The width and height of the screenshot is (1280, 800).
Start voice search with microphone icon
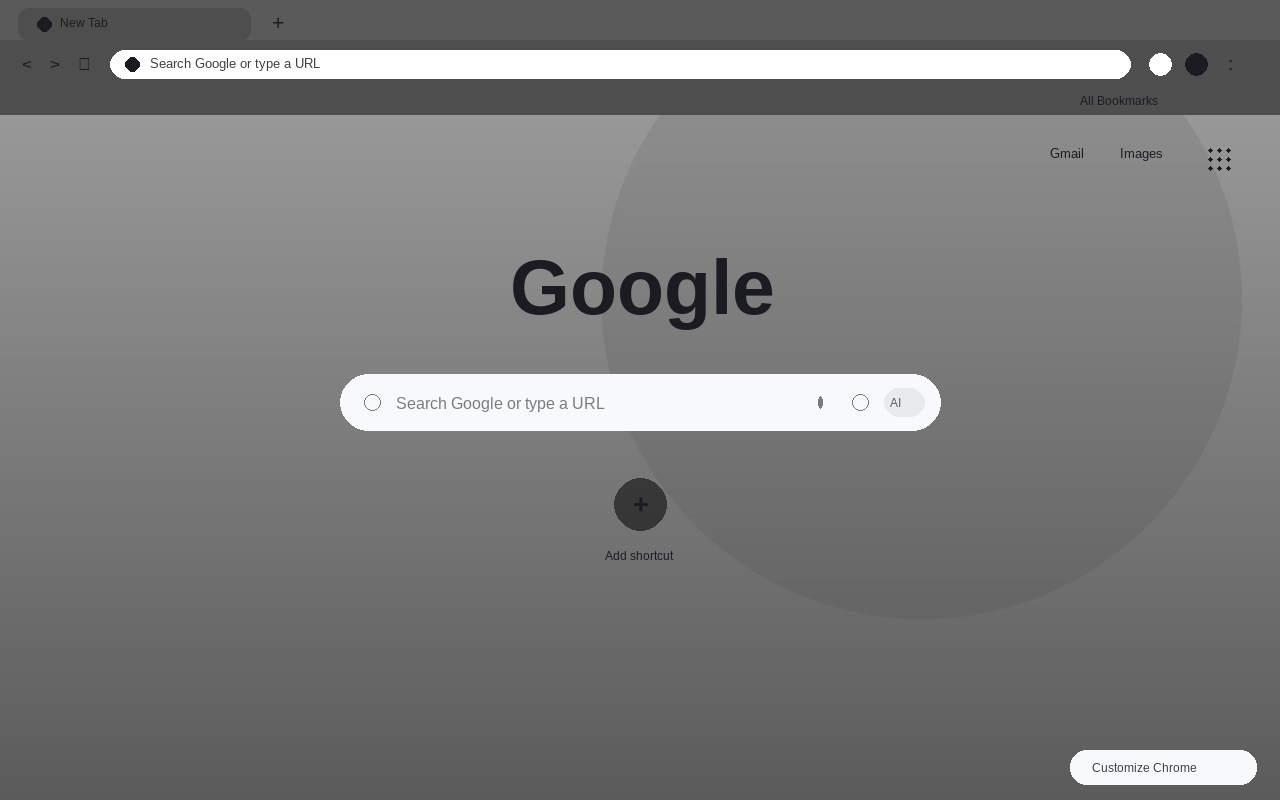tap(820, 403)
